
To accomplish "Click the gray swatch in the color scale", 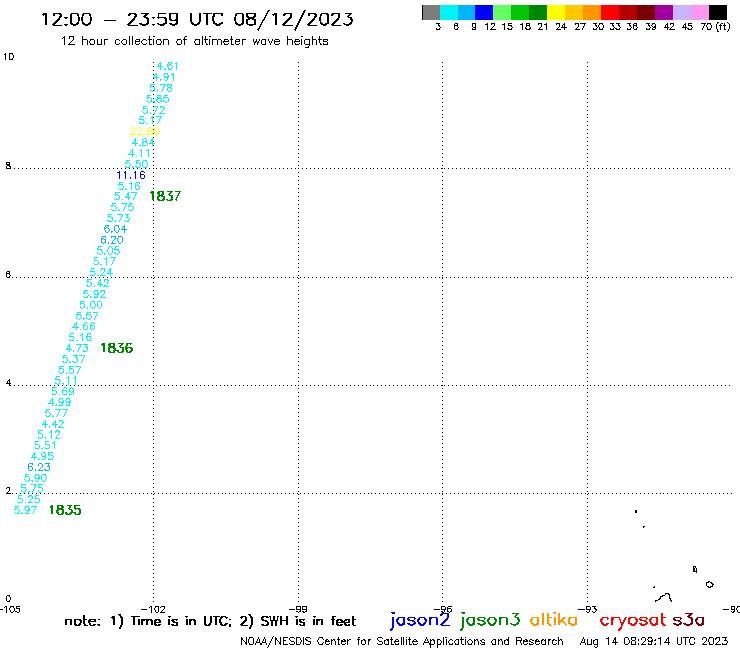I will click(x=431, y=12).
